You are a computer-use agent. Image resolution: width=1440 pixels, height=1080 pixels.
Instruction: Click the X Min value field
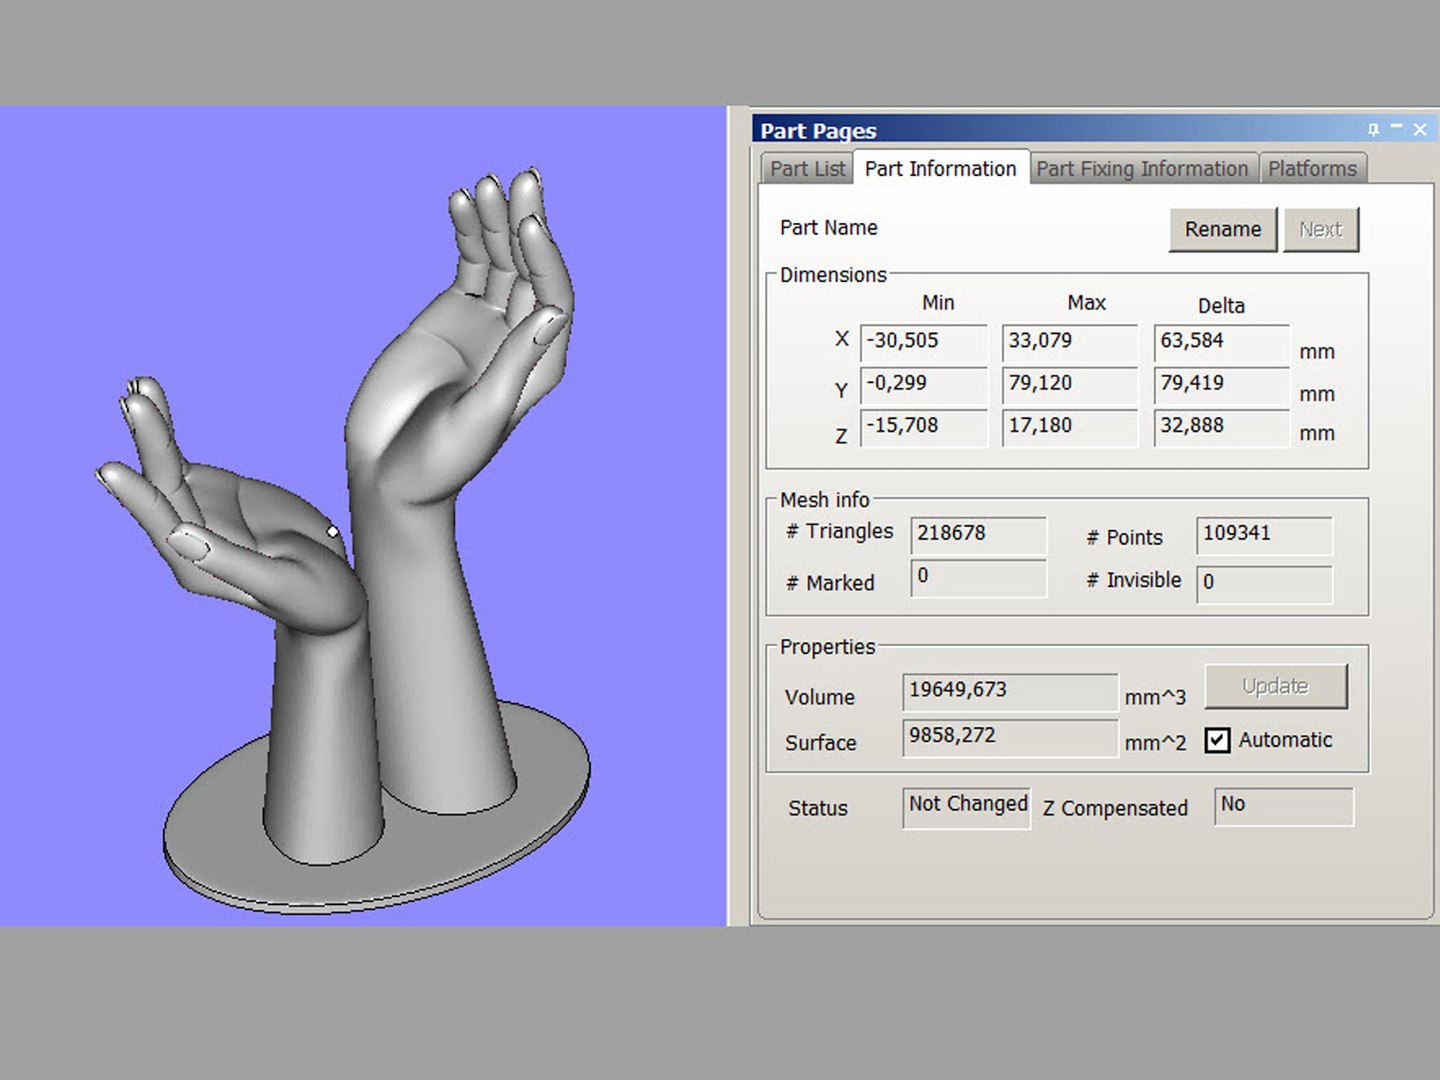pyautogui.click(x=924, y=342)
